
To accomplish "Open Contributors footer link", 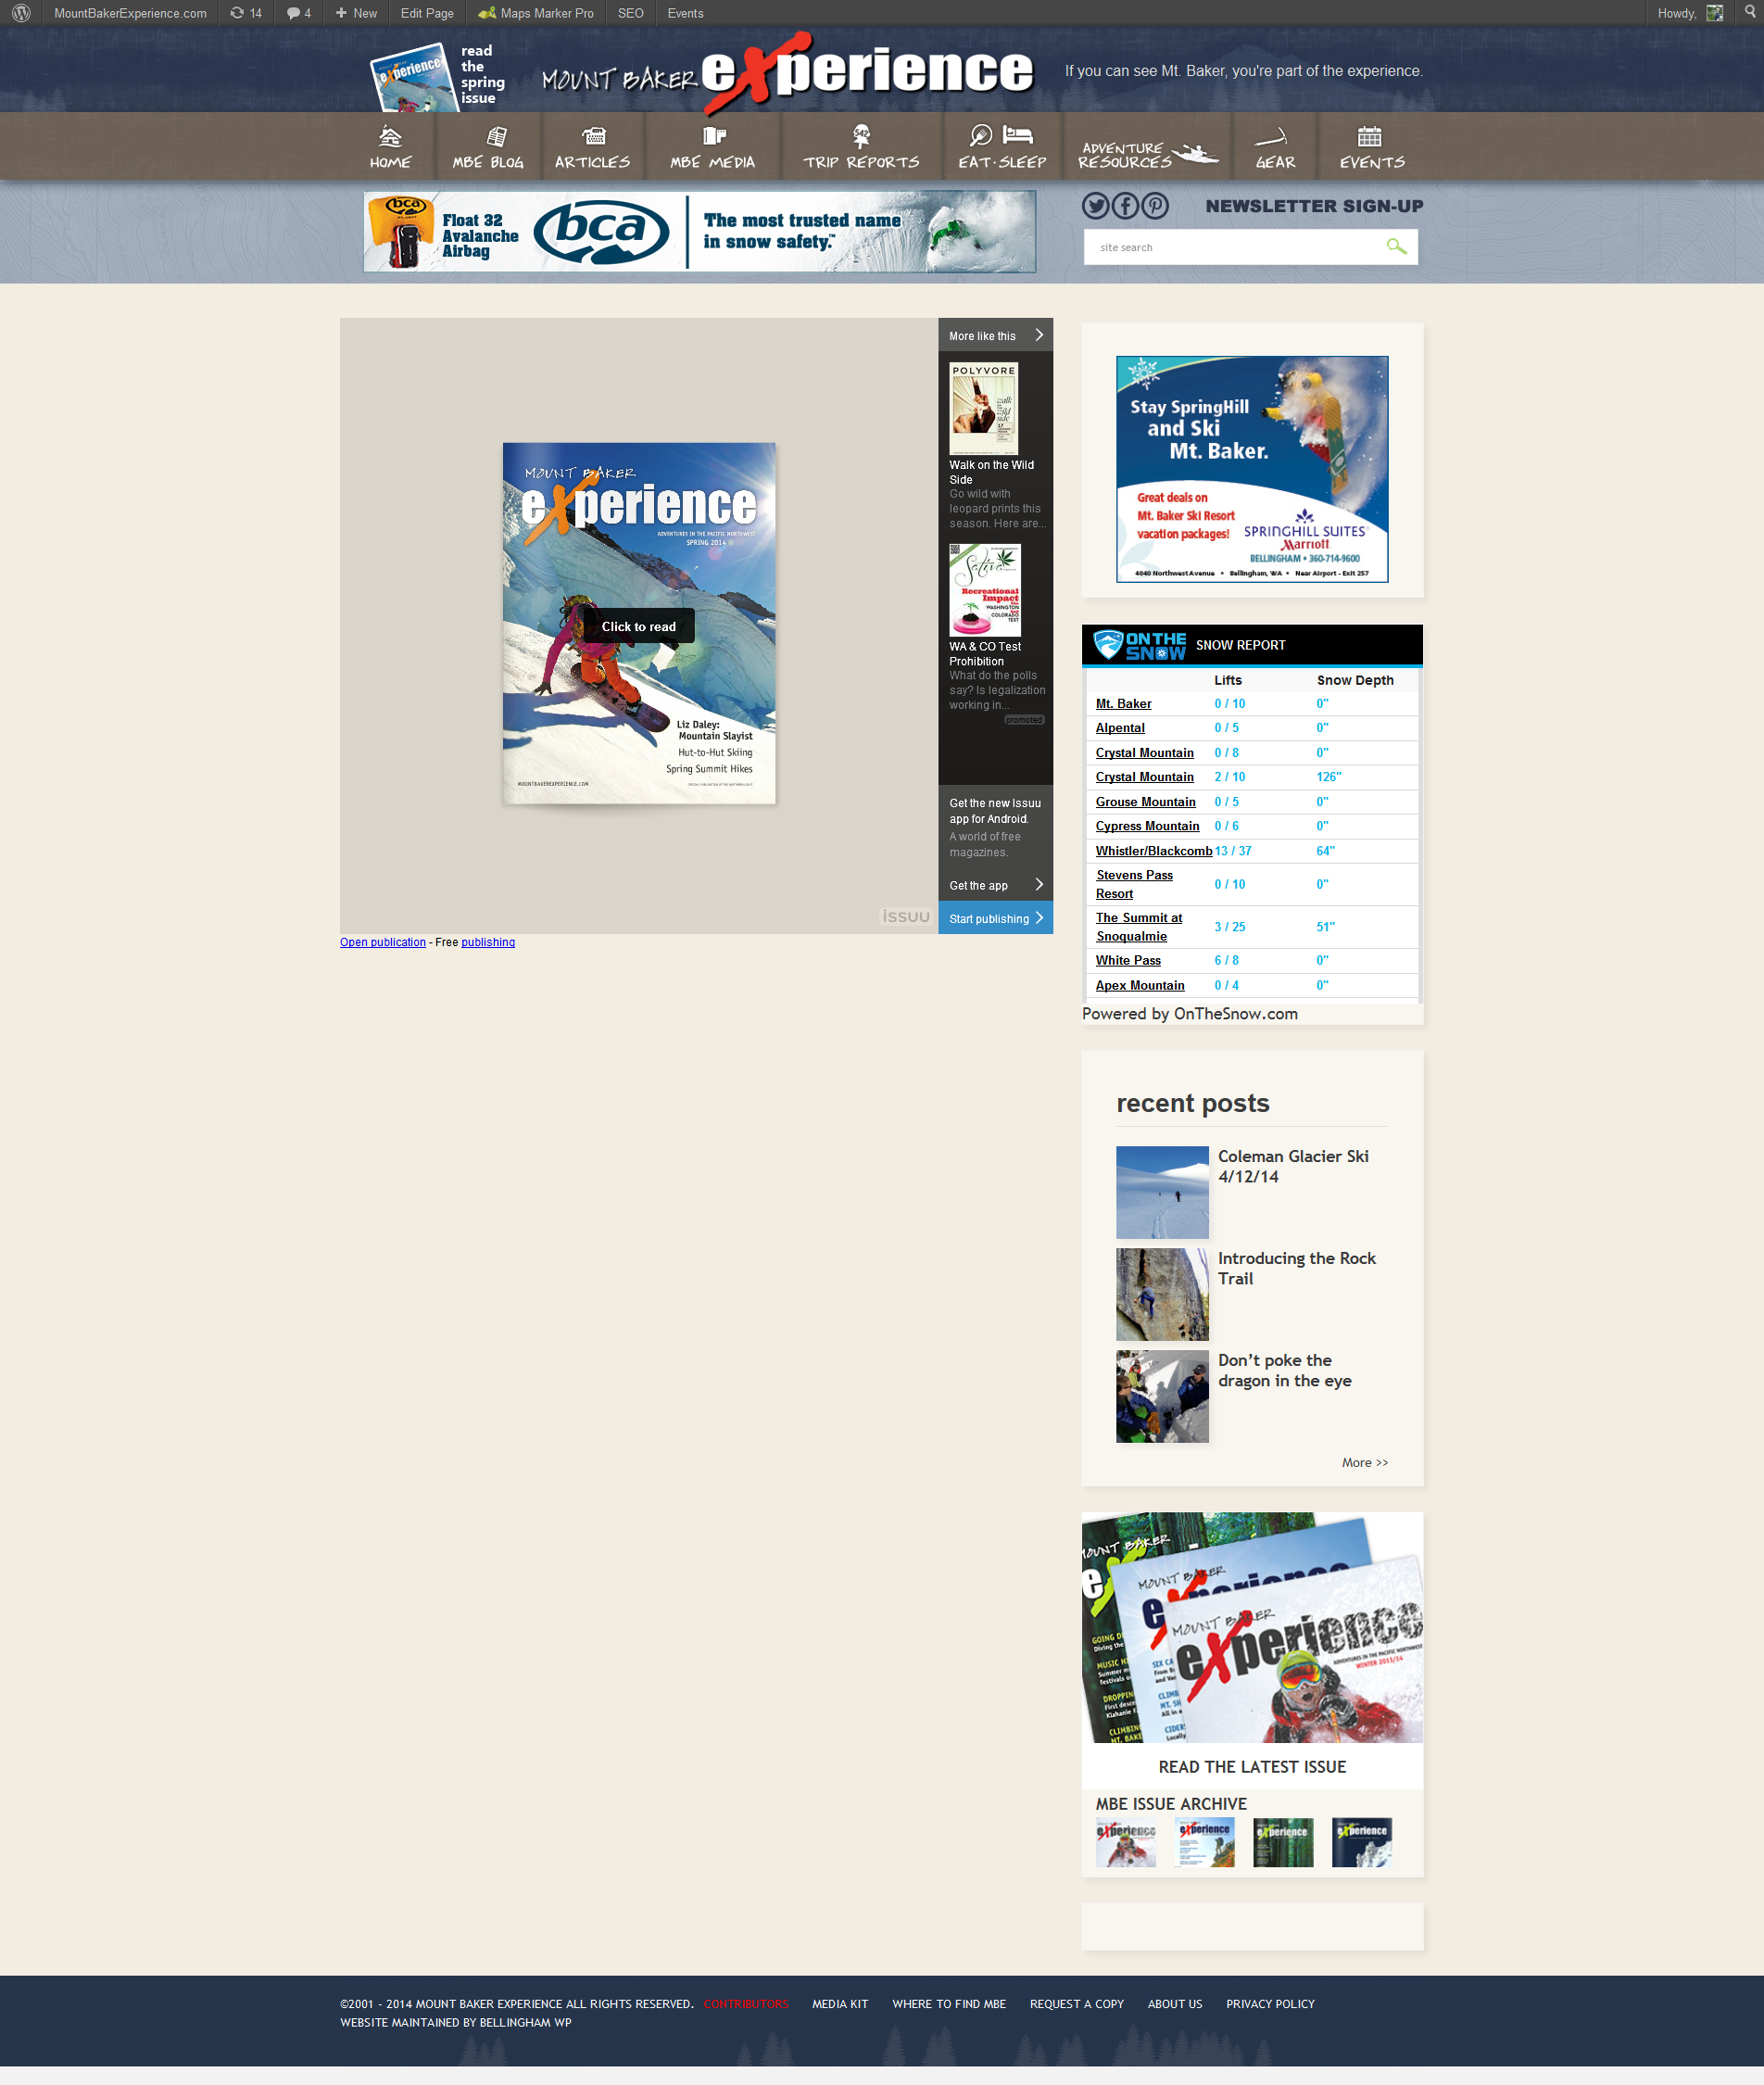I will point(746,2004).
